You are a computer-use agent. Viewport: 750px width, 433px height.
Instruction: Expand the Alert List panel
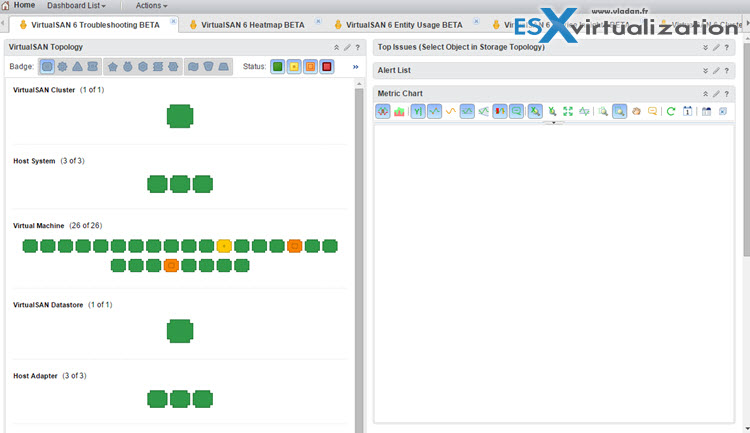[x=706, y=70]
